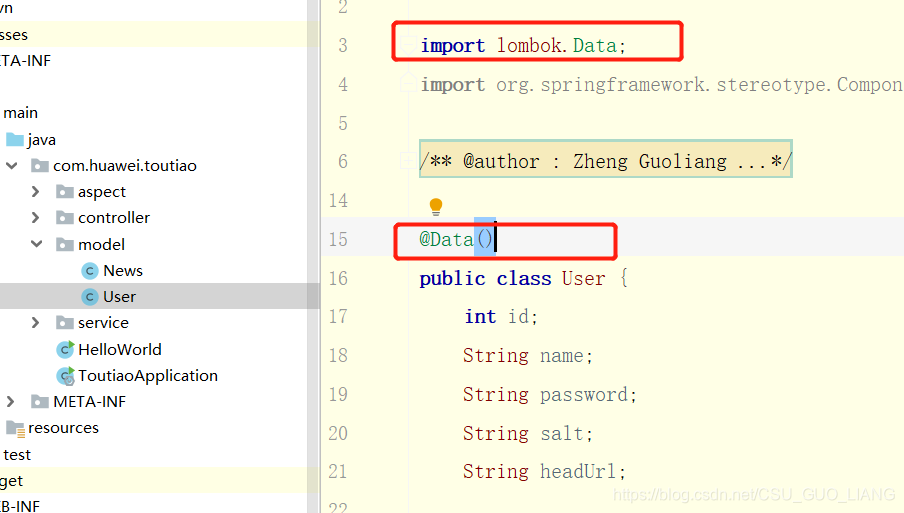This screenshot has width=904, height=513.
Task: Click line number 15 in the gutter
Action: tap(338, 239)
